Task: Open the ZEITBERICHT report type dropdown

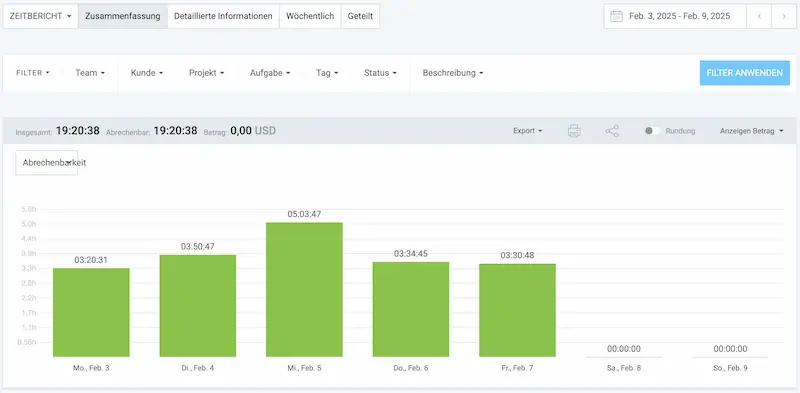Action: (40, 16)
